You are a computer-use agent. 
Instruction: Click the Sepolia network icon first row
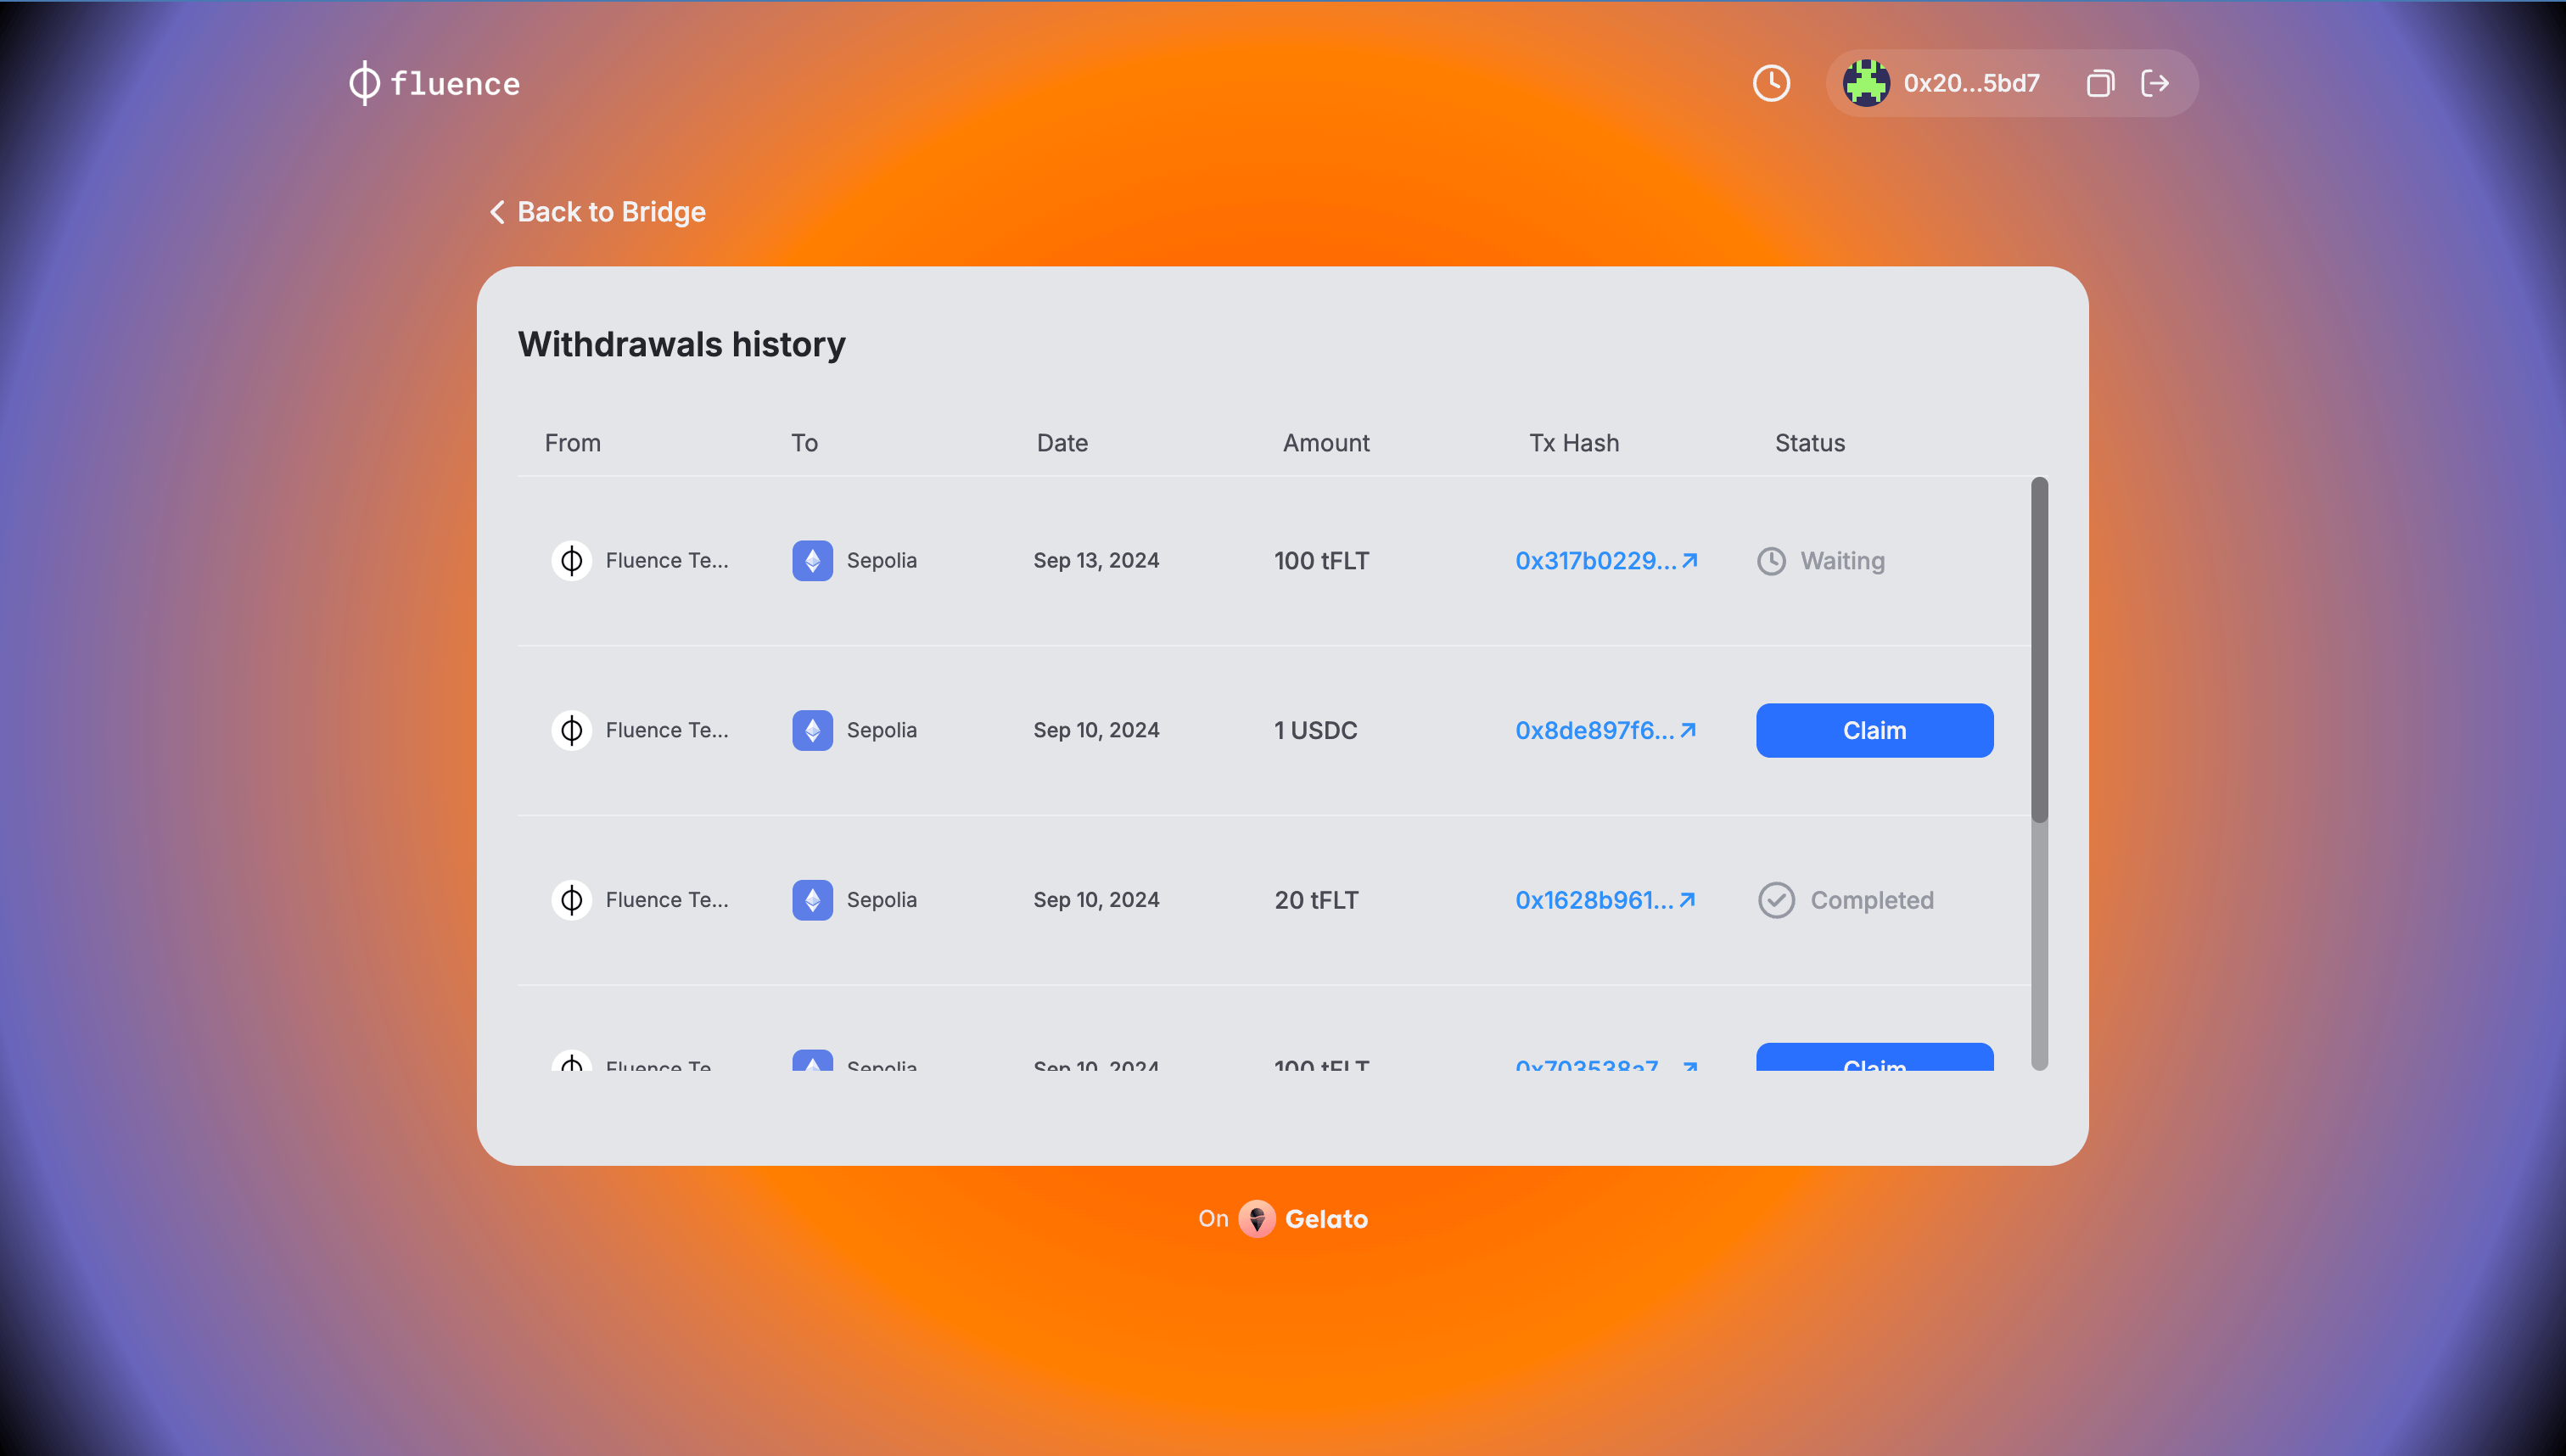pos(812,559)
